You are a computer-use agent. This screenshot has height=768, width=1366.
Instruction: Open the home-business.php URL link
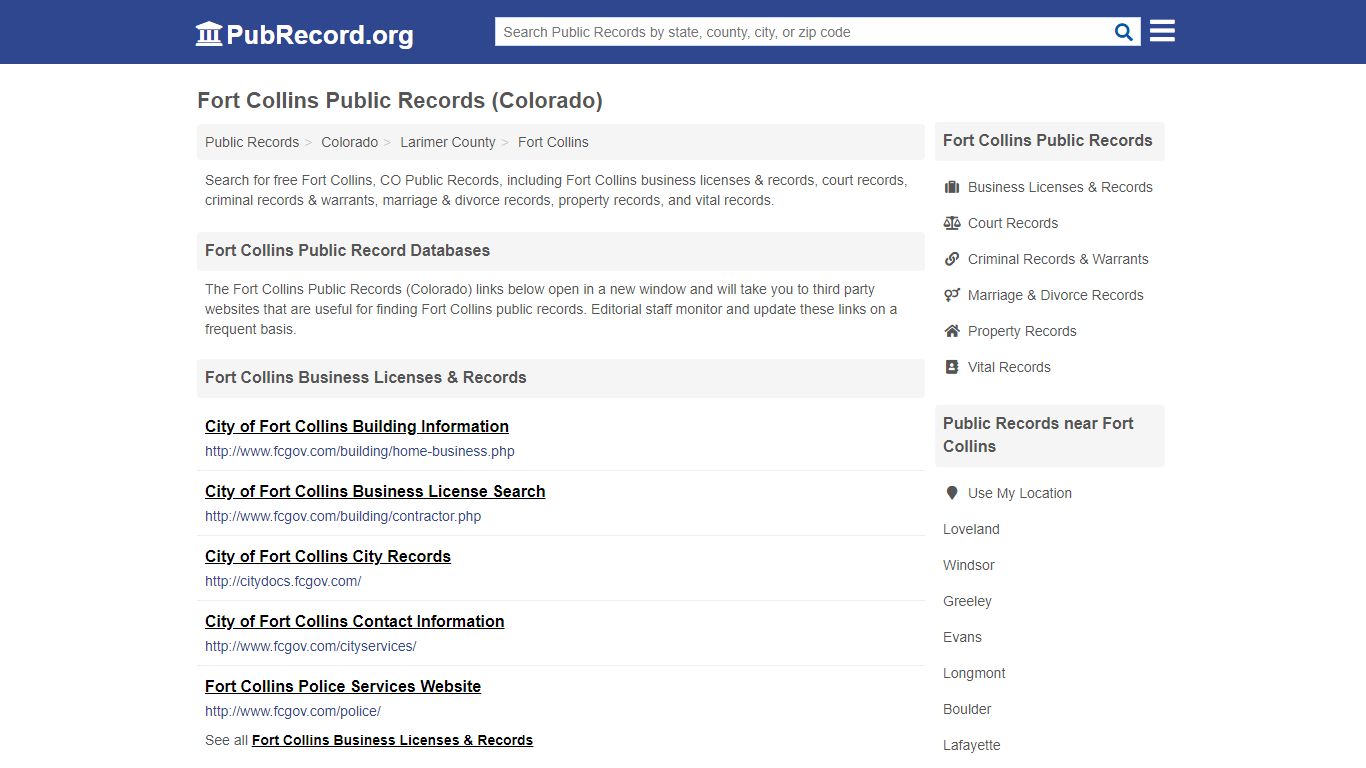click(x=360, y=451)
